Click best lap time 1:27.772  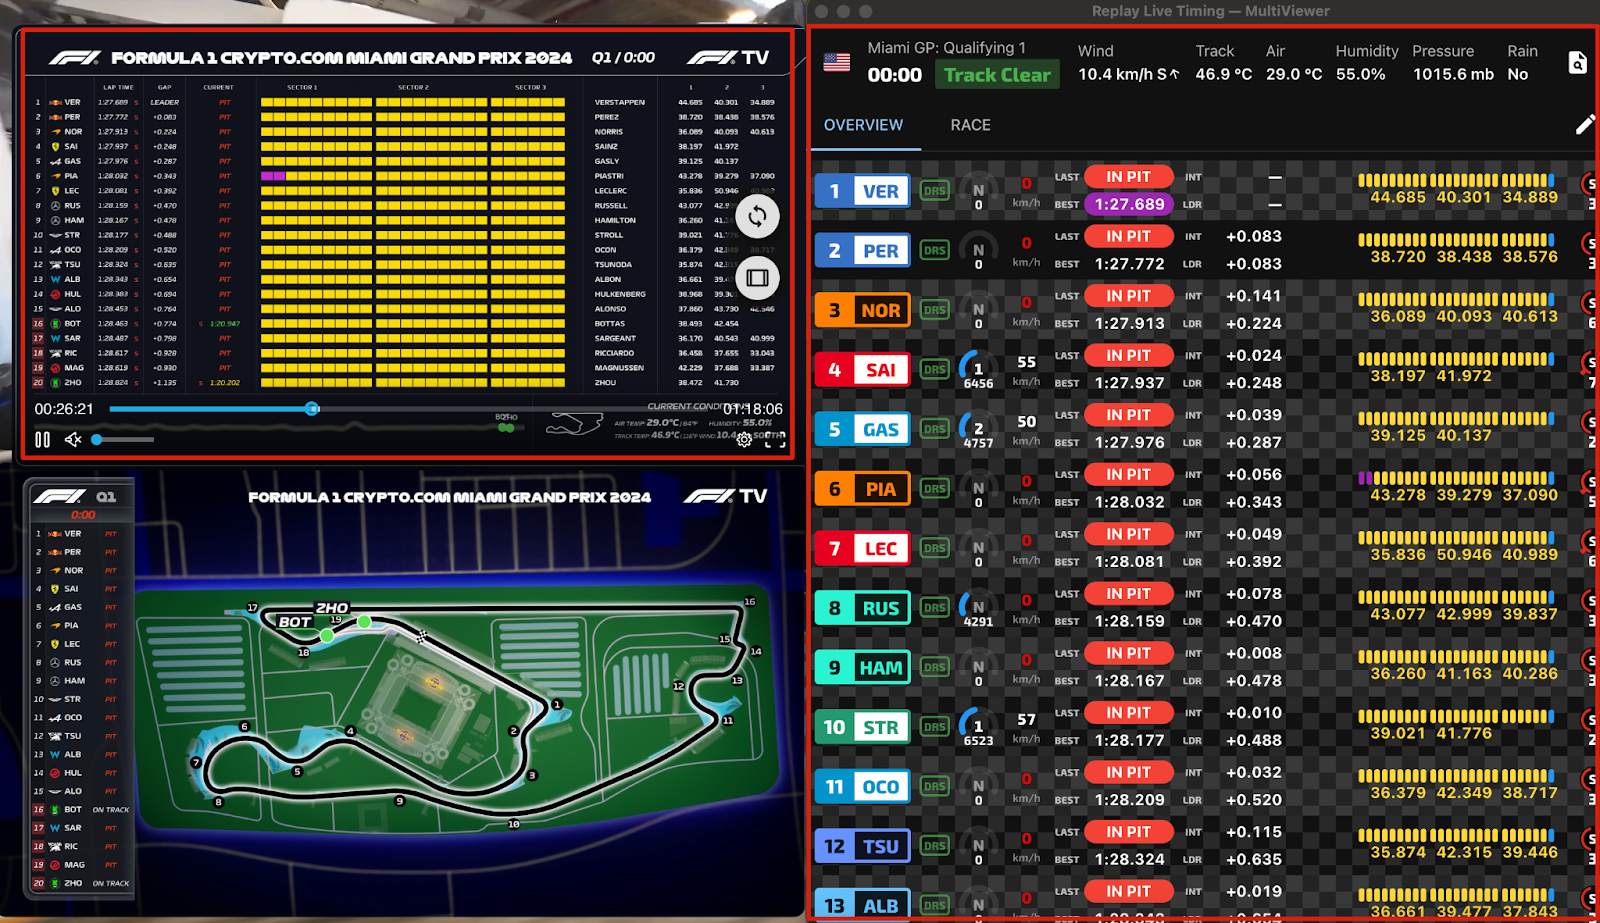point(1129,264)
